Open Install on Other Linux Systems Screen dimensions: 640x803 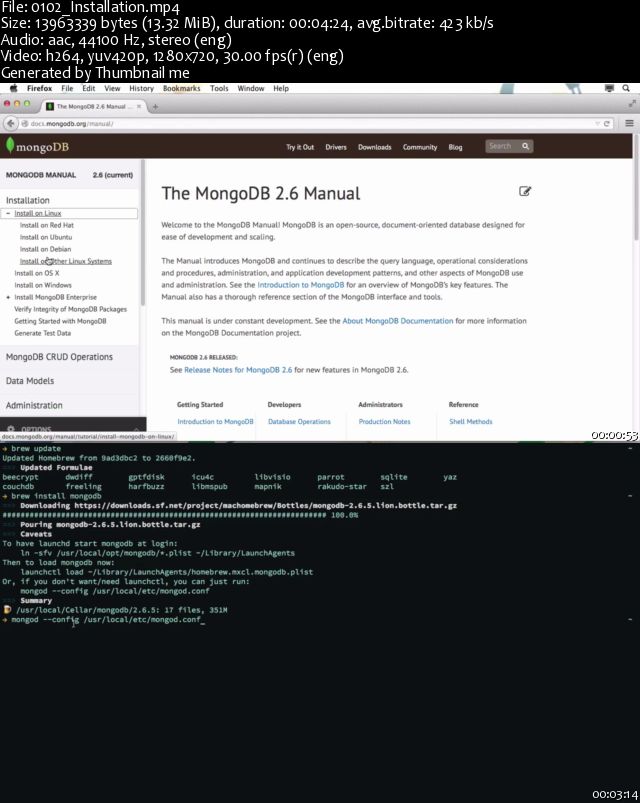66,261
